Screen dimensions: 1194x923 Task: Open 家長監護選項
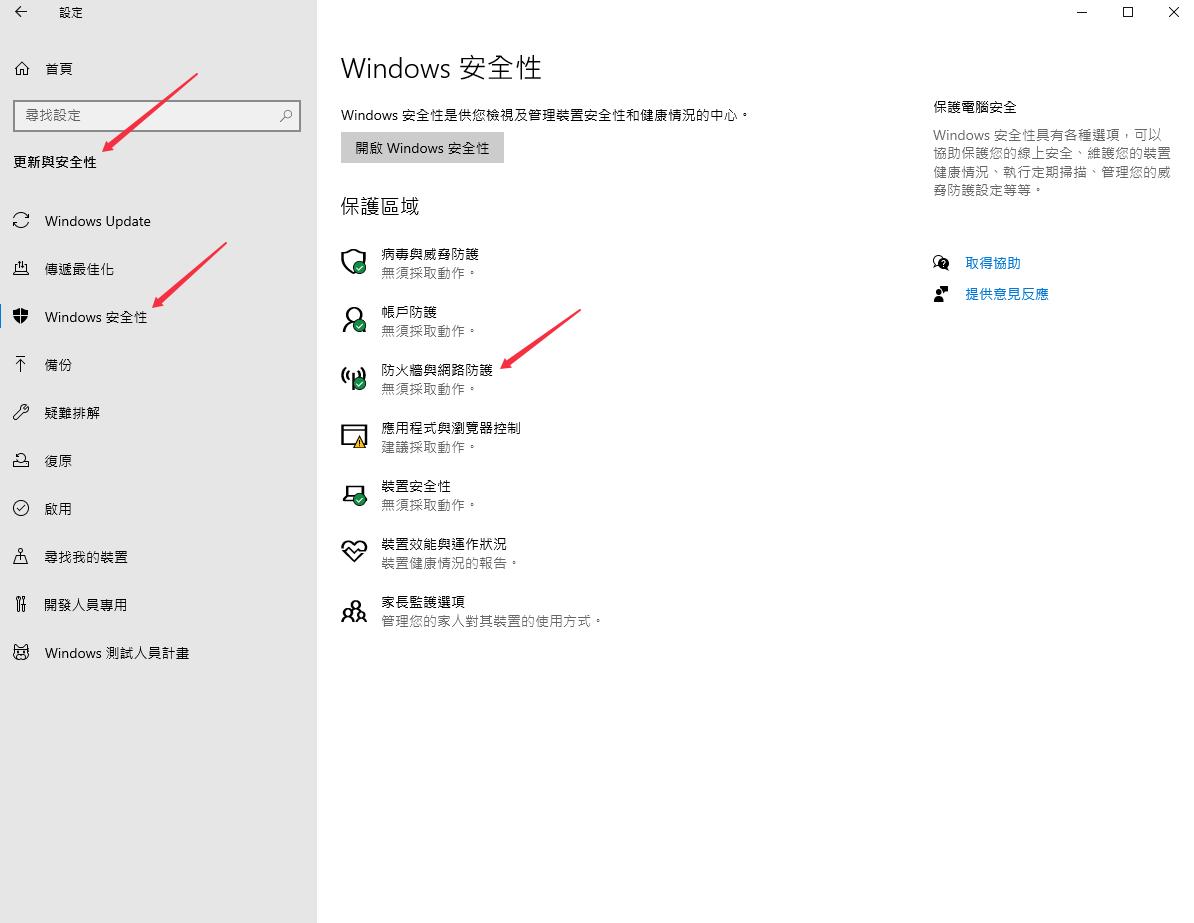tap(423, 602)
